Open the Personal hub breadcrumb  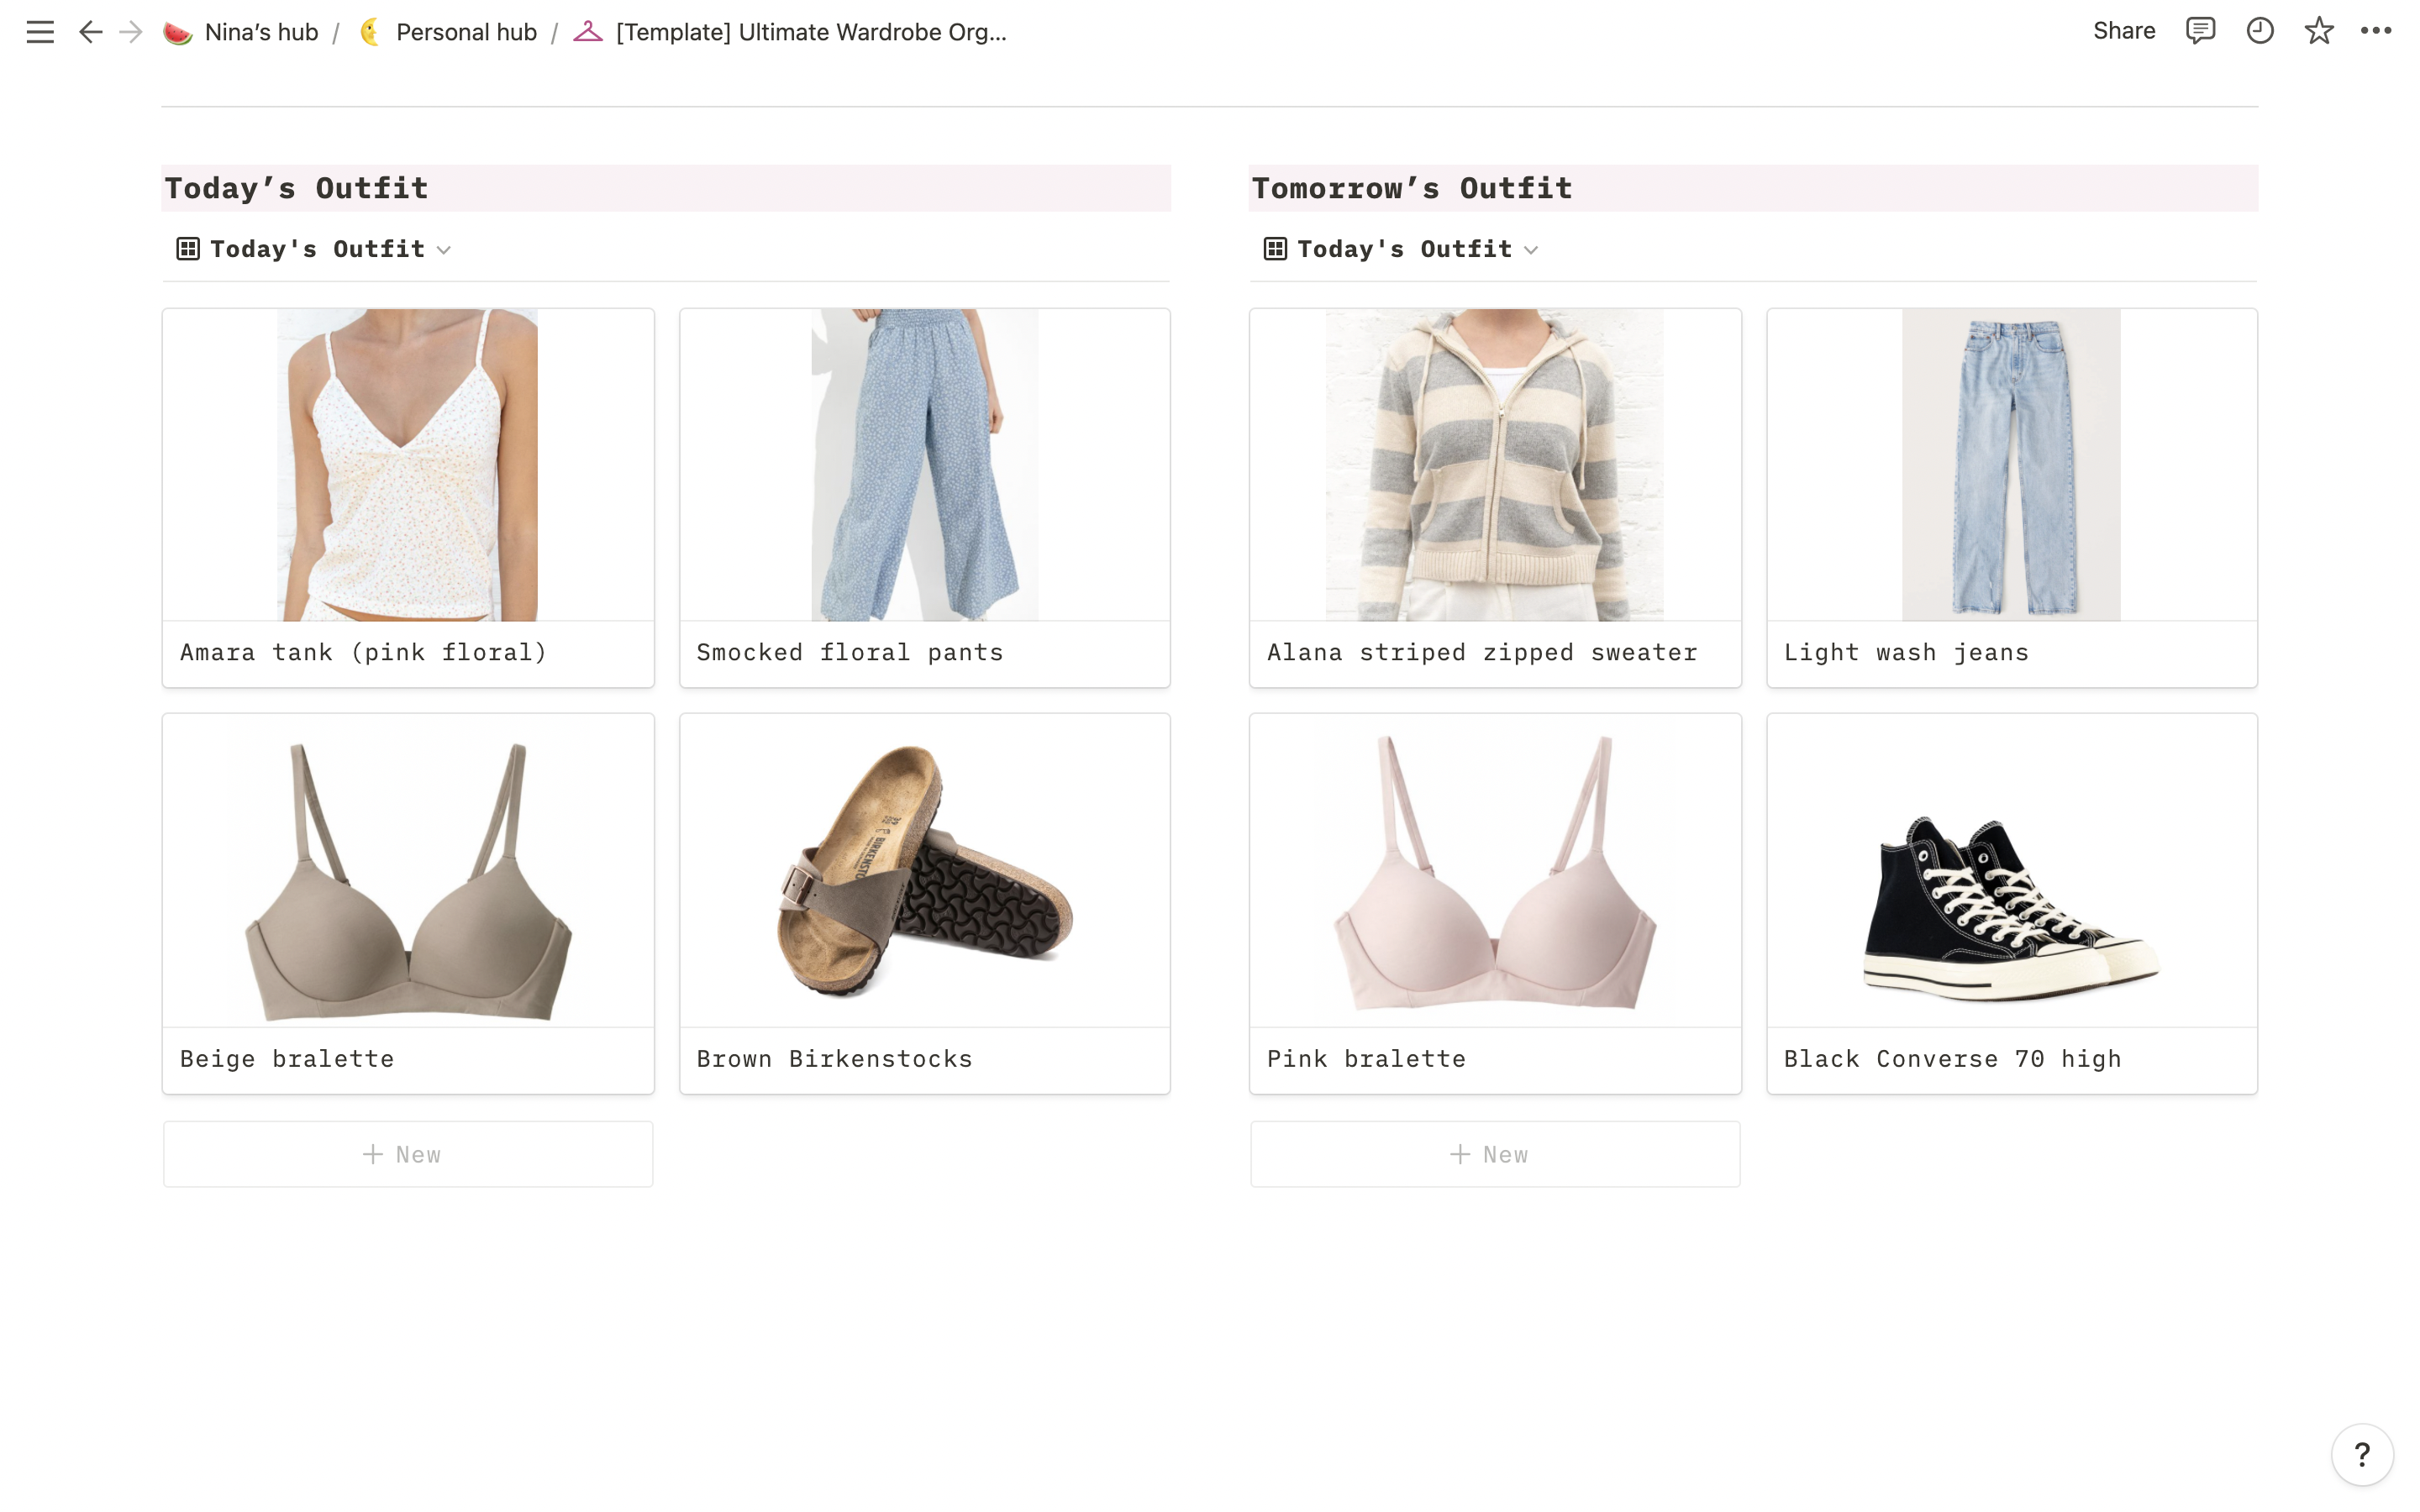click(466, 32)
